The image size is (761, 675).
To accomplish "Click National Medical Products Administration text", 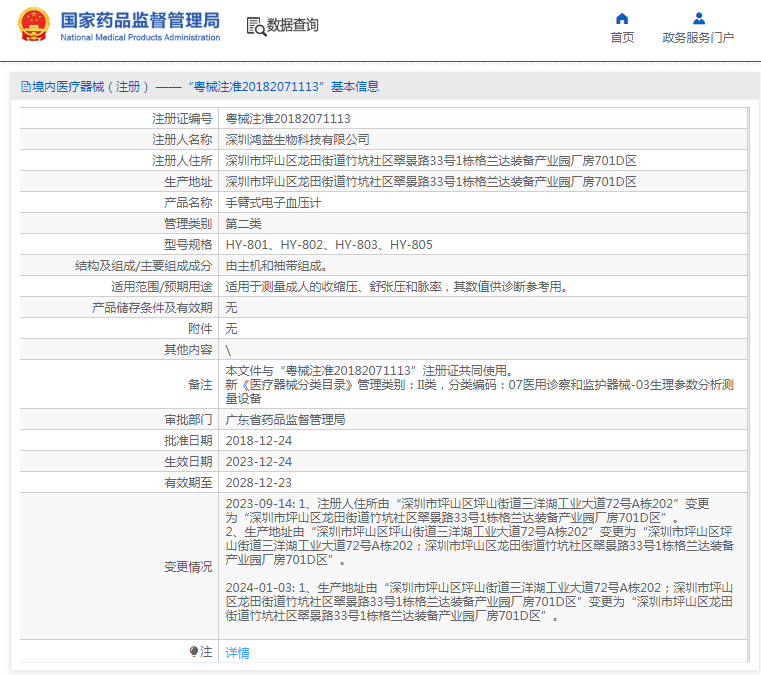I will (140, 37).
